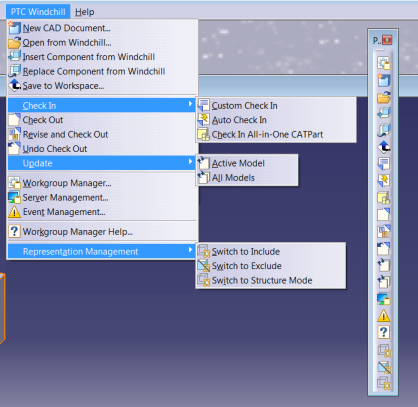Viewport: 418px width, 407px height.
Task: Click the Check Out icon in the vertical toolbar
Action: tap(384, 214)
